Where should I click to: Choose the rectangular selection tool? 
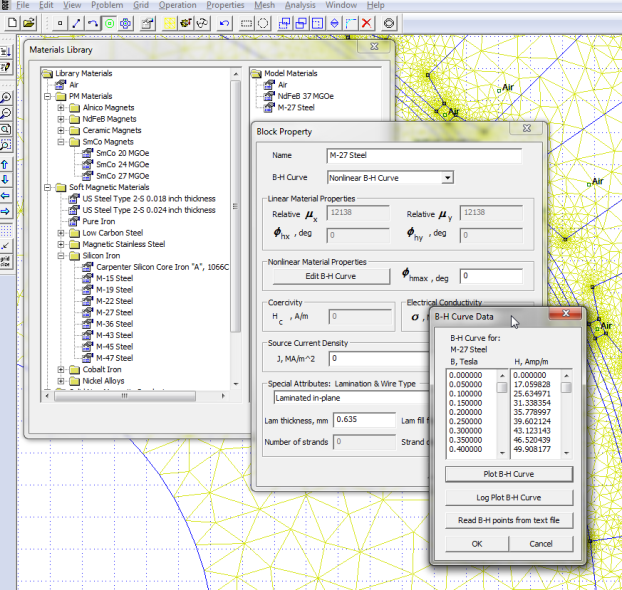pos(246,23)
